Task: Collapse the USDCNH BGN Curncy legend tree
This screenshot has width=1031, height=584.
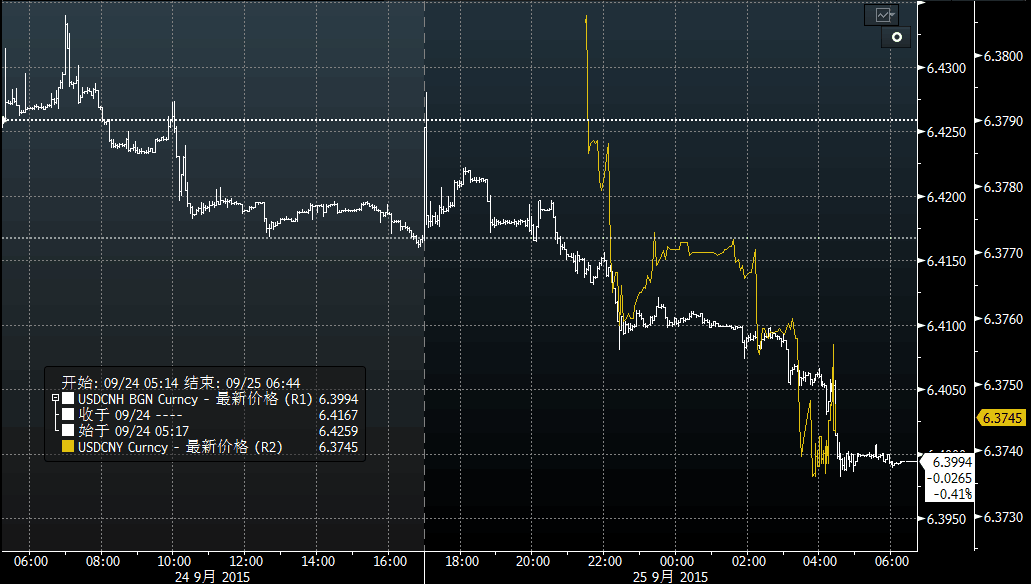Action: (54, 398)
